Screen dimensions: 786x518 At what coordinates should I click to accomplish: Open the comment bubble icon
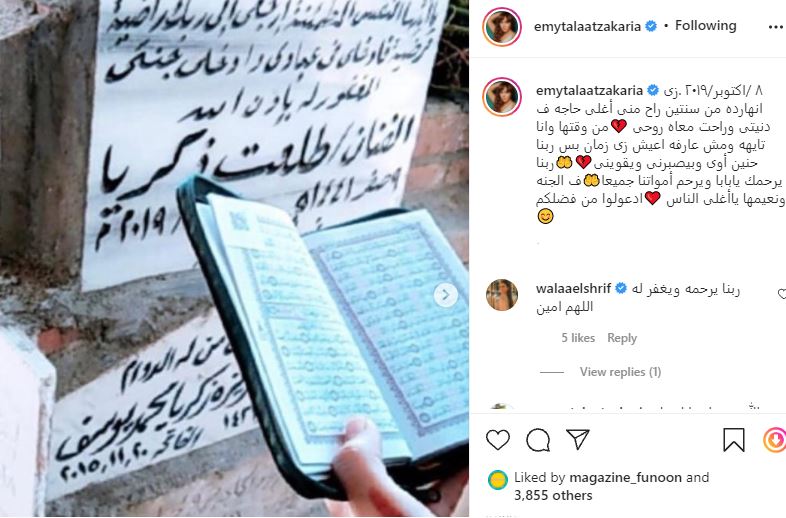538,440
